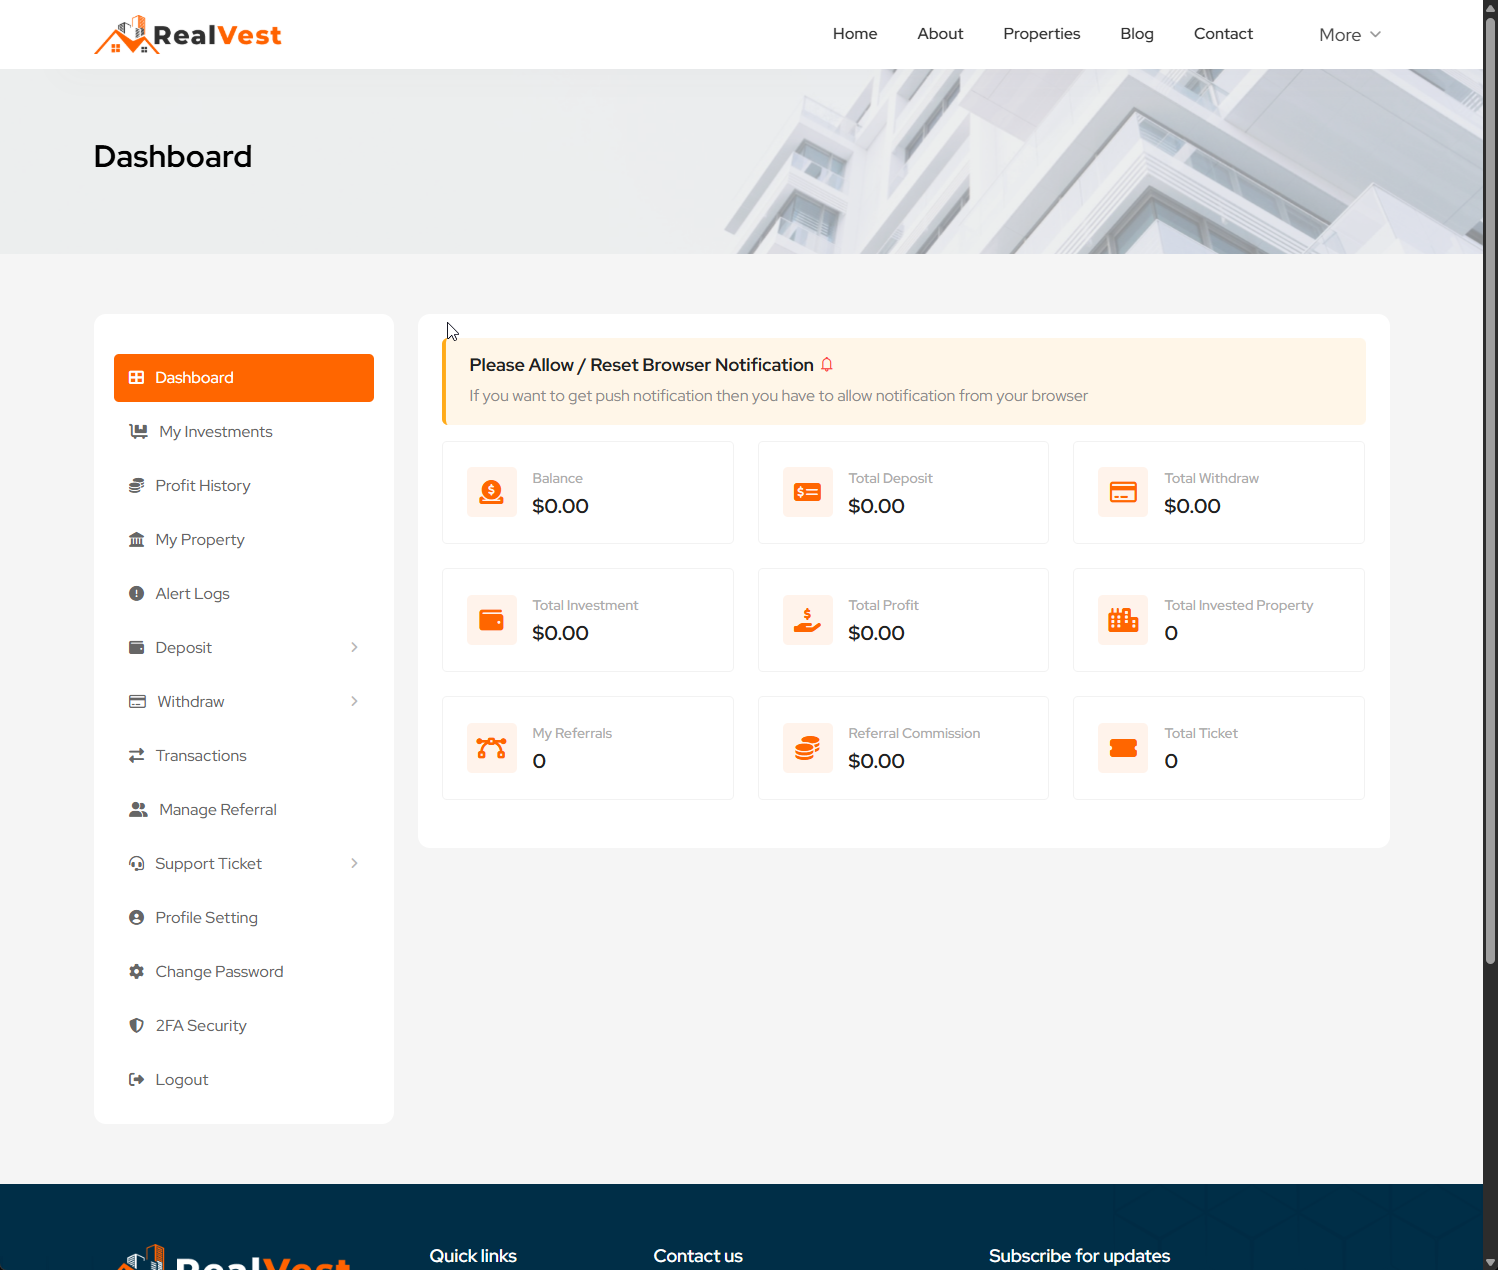Viewport: 1498px width, 1270px height.
Task: Click the Referral Commission coins icon
Action: [808, 748]
